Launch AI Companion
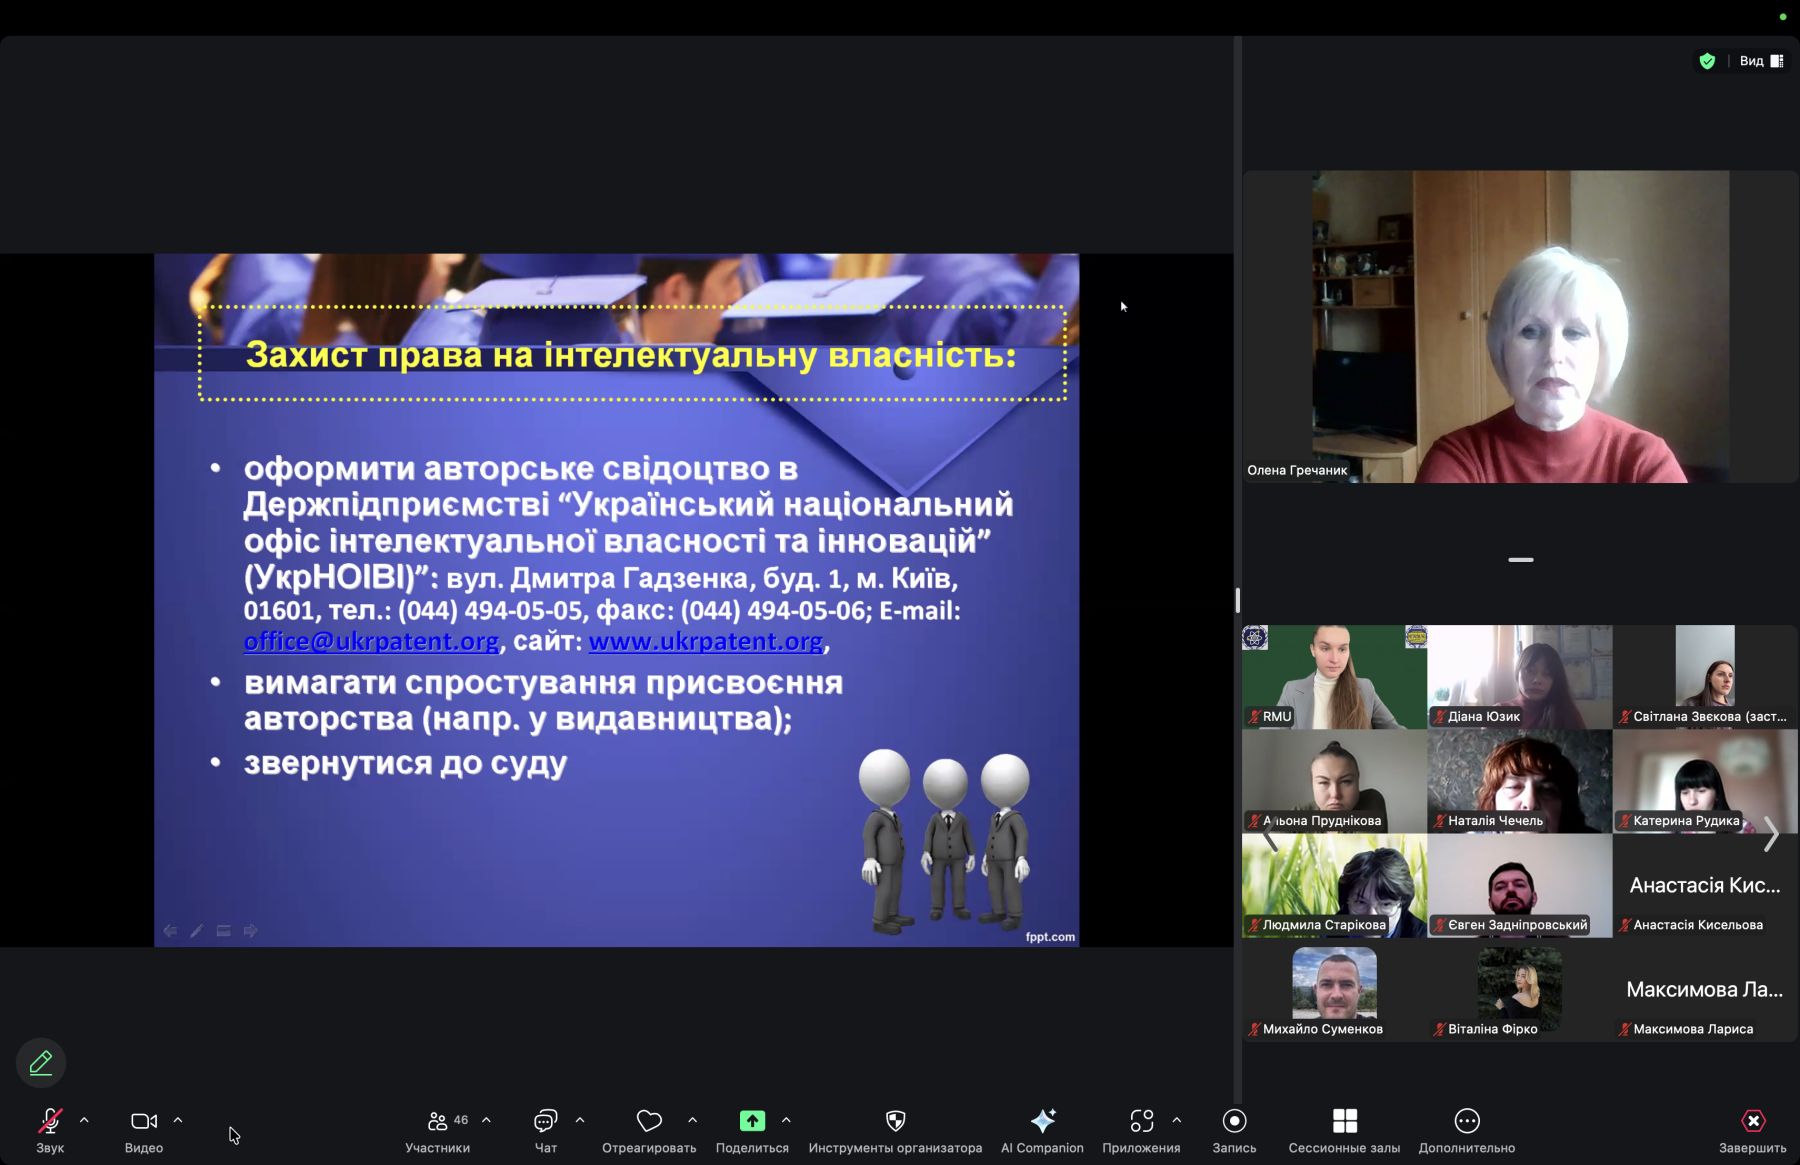The image size is (1800, 1165). pos(1042,1121)
